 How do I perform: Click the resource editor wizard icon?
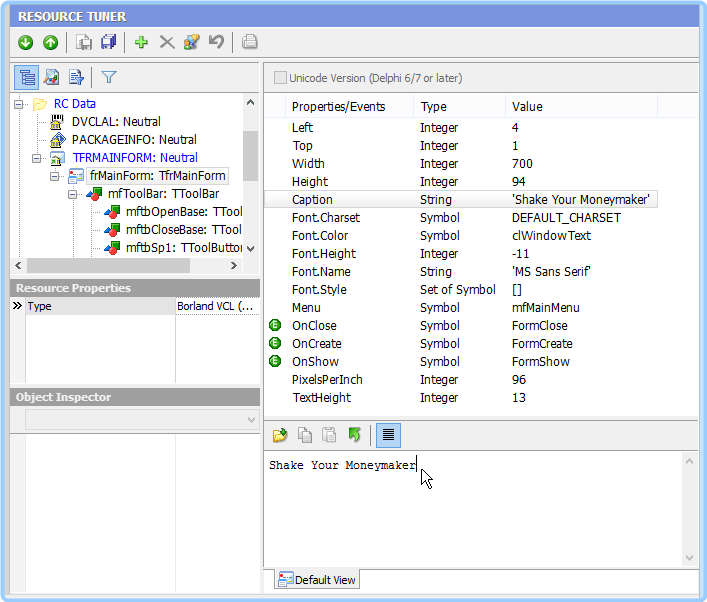click(x=192, y=42)
